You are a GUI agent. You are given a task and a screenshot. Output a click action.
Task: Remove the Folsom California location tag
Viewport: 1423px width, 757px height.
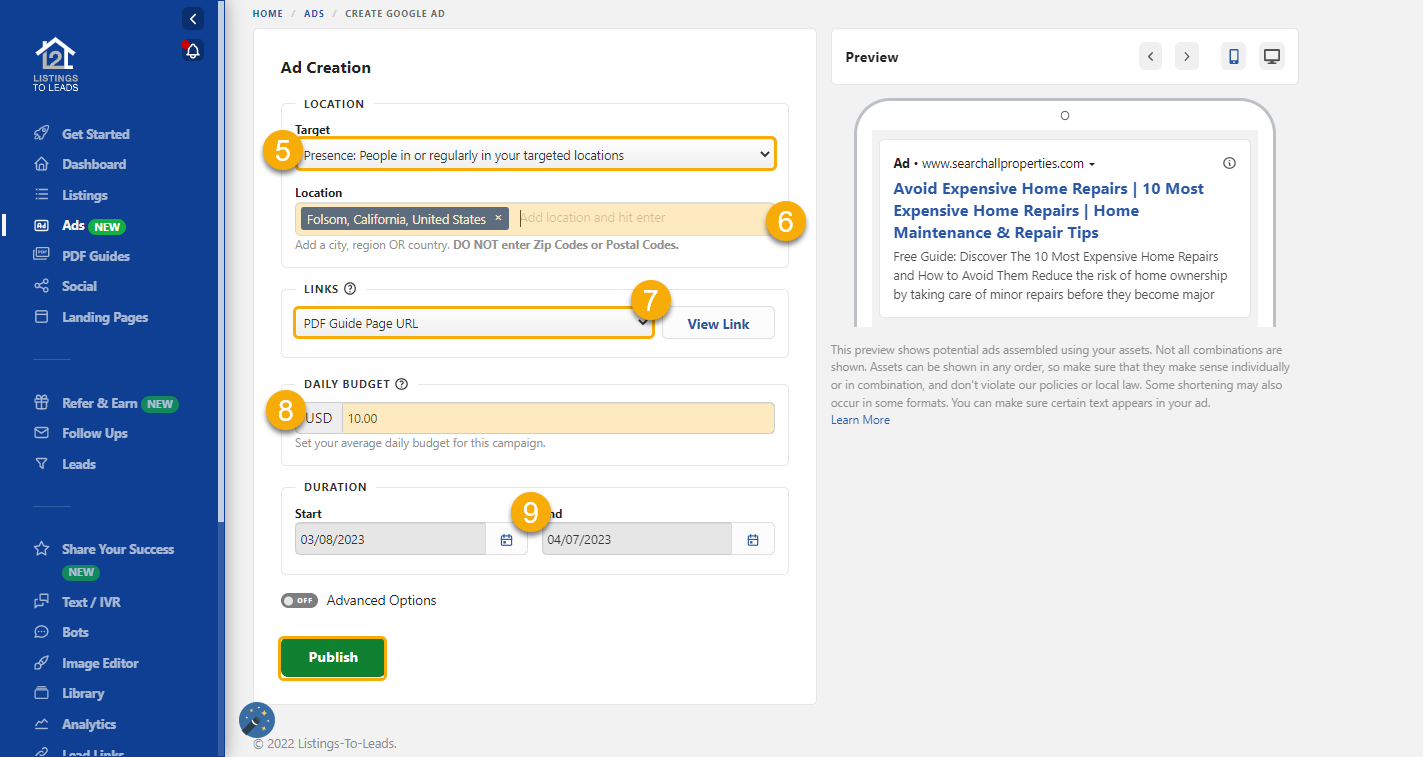(498, 218)
